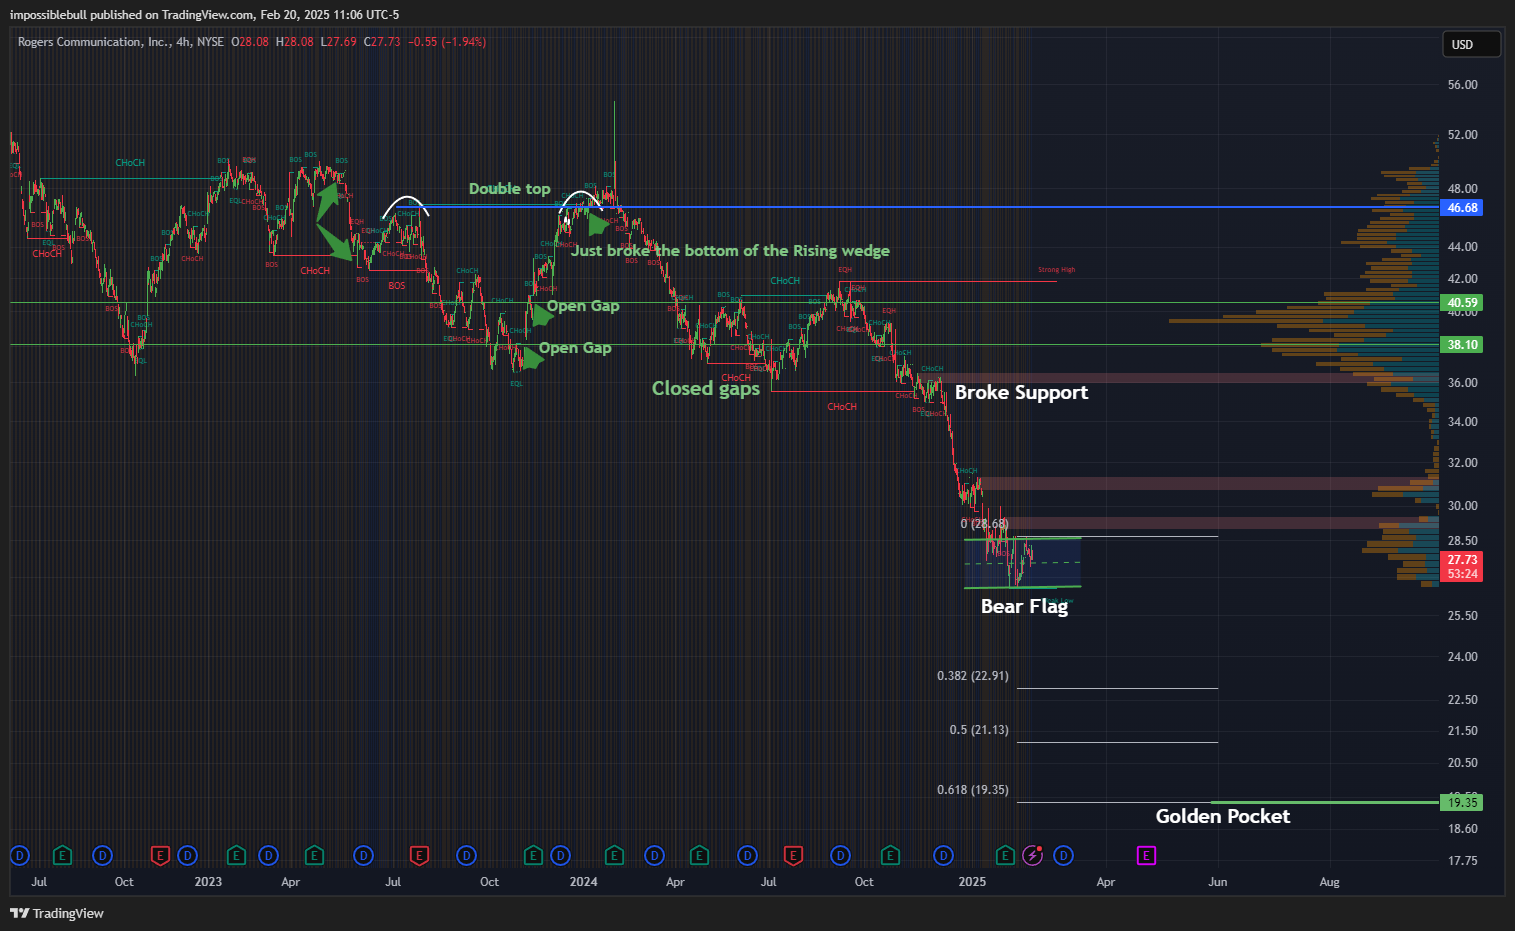1515x931 pixels.
Task: Click the 0.618 (19.35) Fibonacci level label
Action: [972, 790]
